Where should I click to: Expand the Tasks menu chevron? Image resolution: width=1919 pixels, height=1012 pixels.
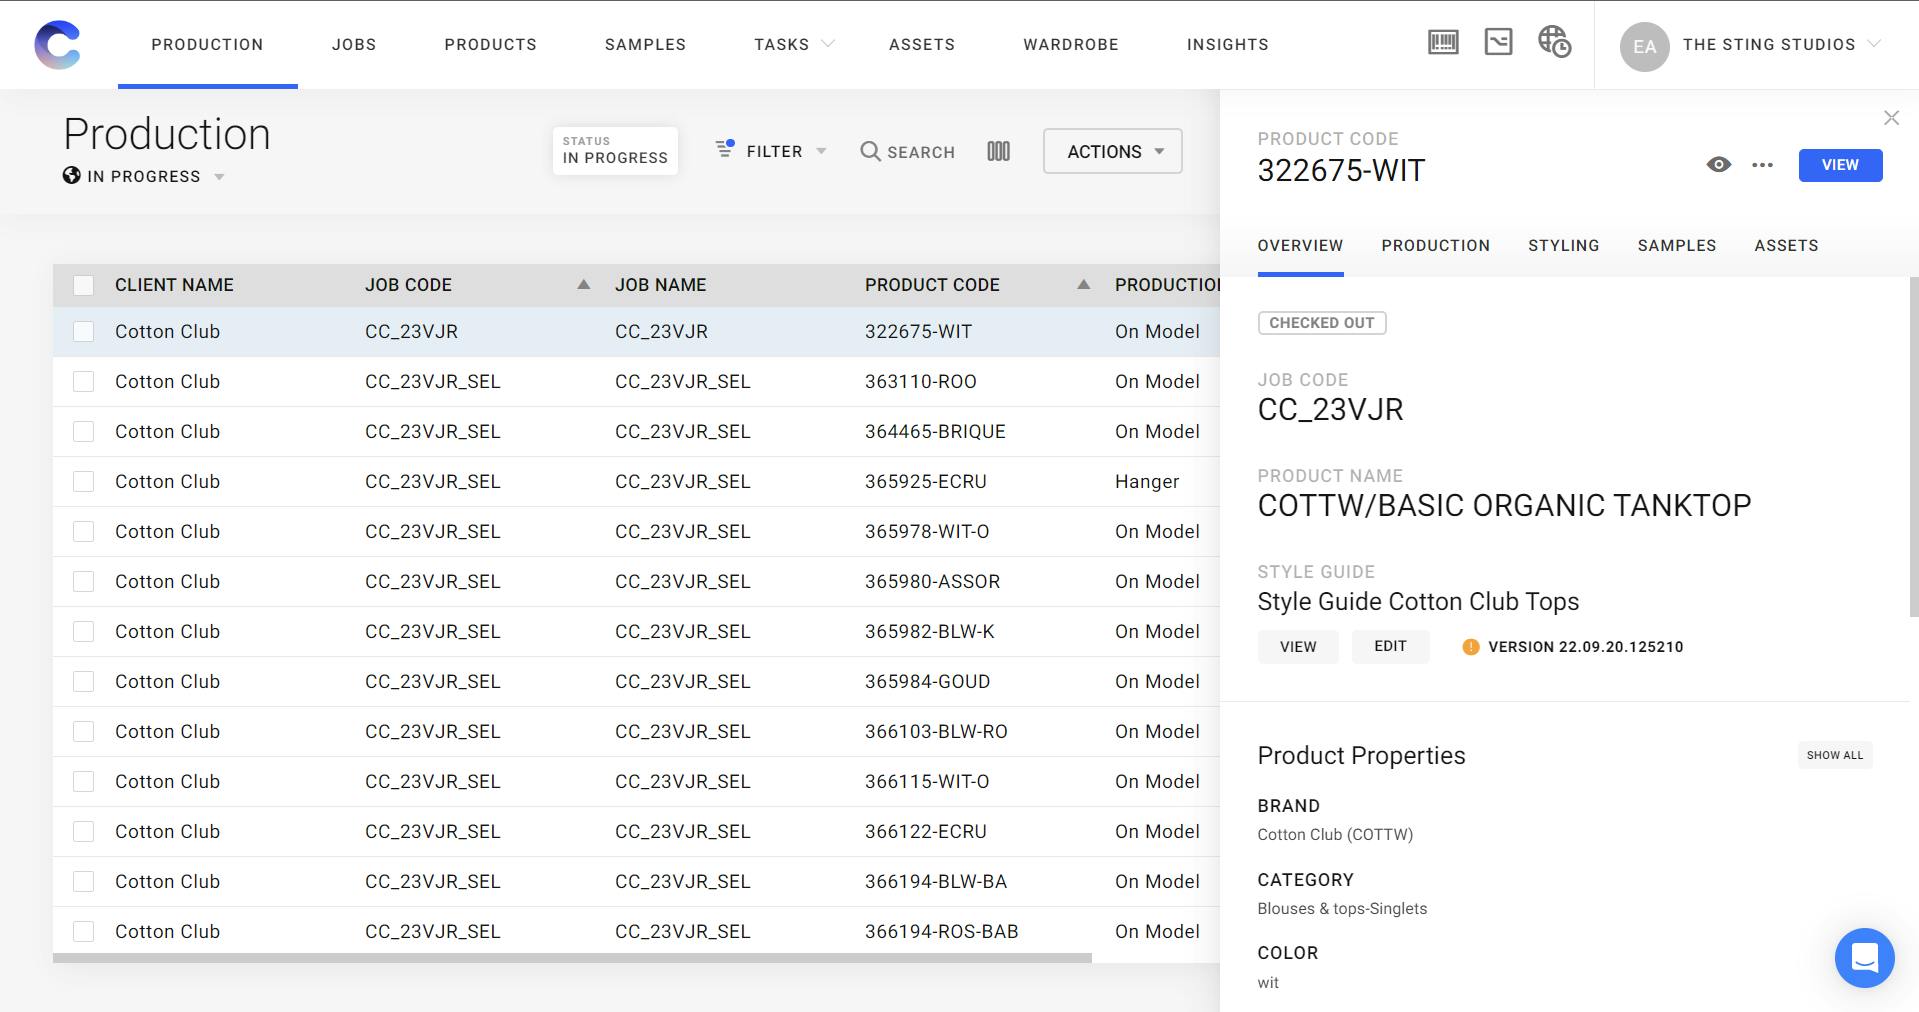coord(827,44)
